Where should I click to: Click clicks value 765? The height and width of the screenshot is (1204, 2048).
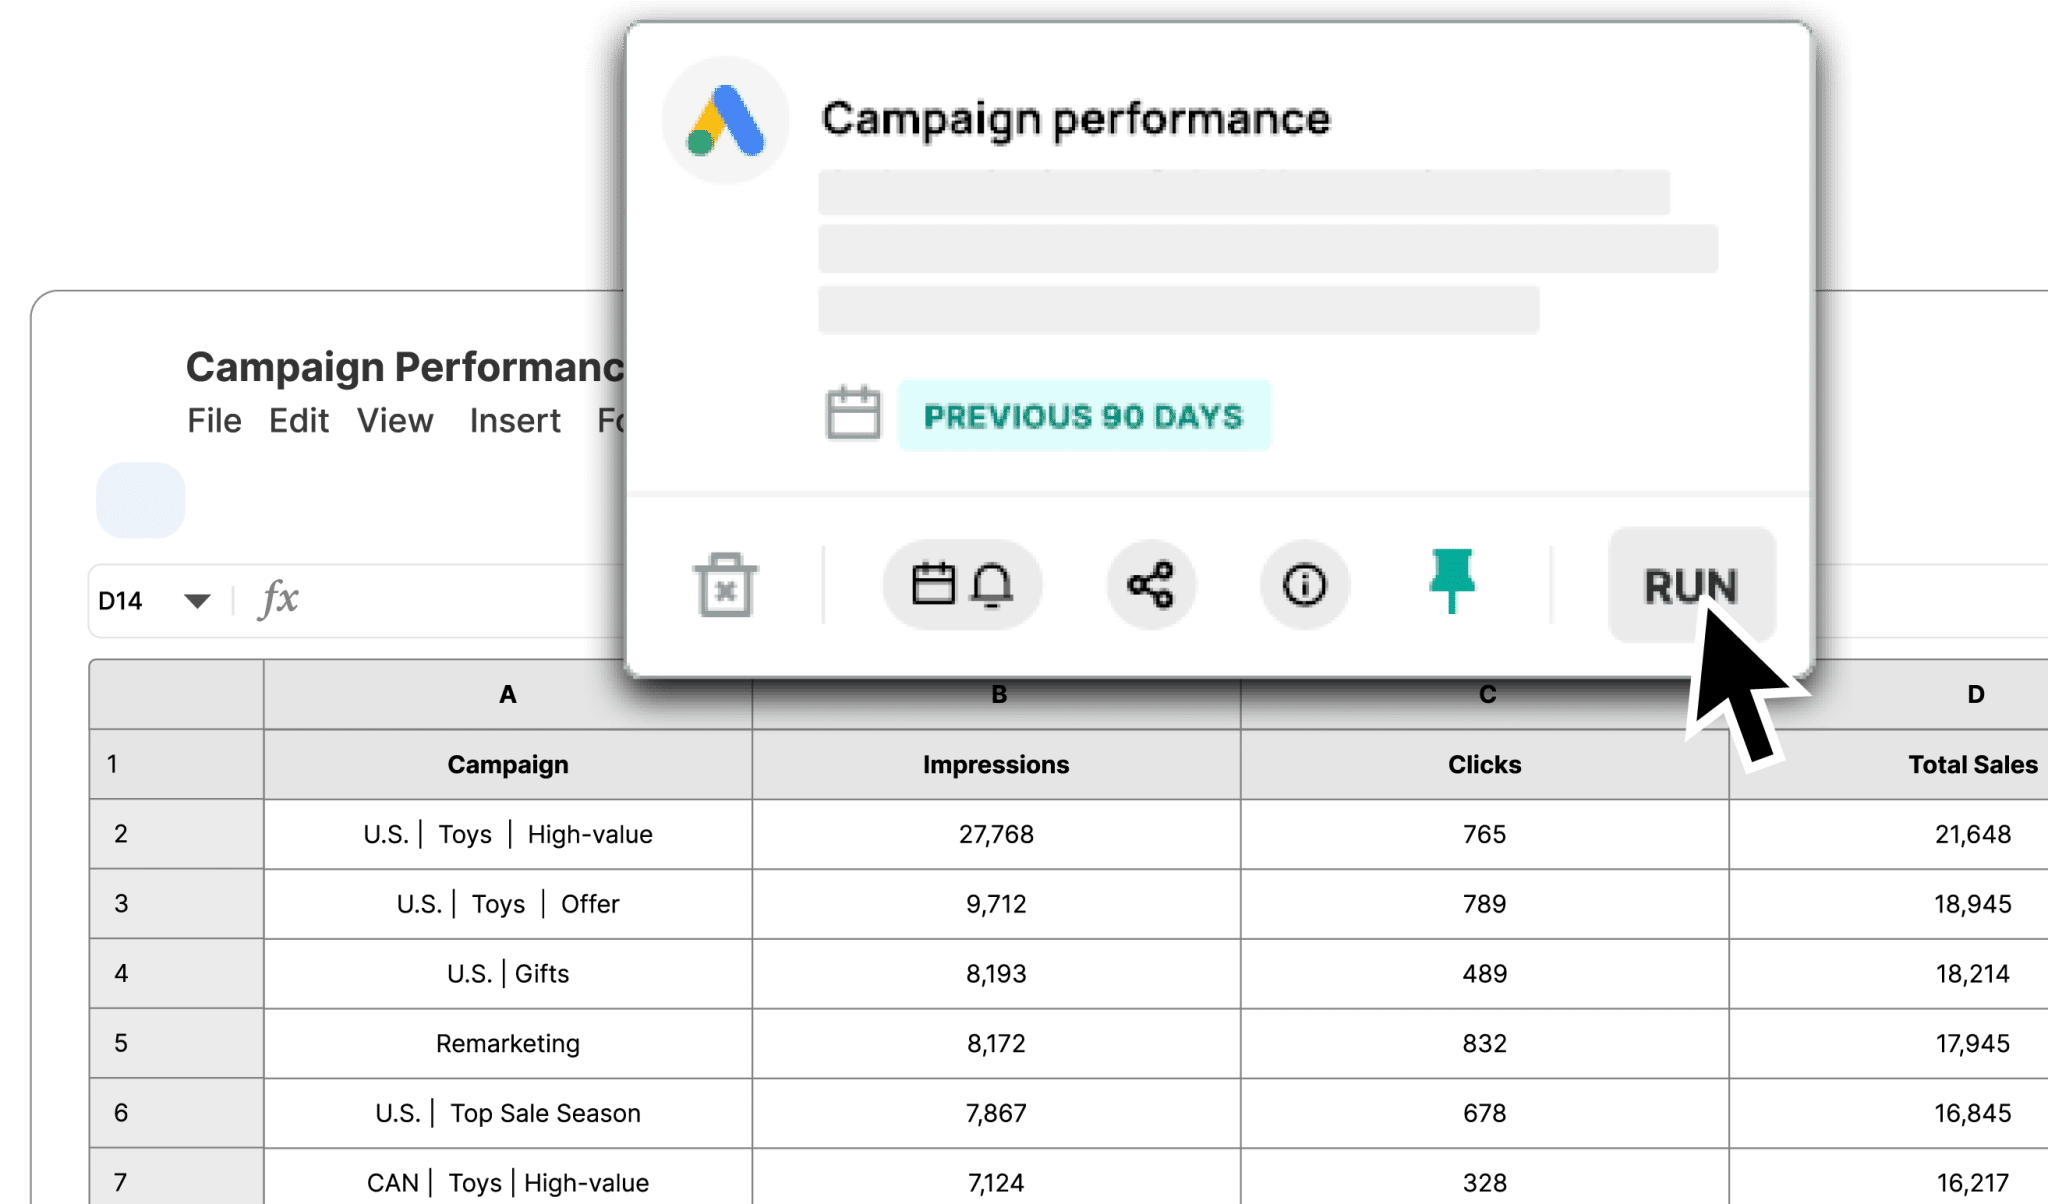(x=1485, y=834)
